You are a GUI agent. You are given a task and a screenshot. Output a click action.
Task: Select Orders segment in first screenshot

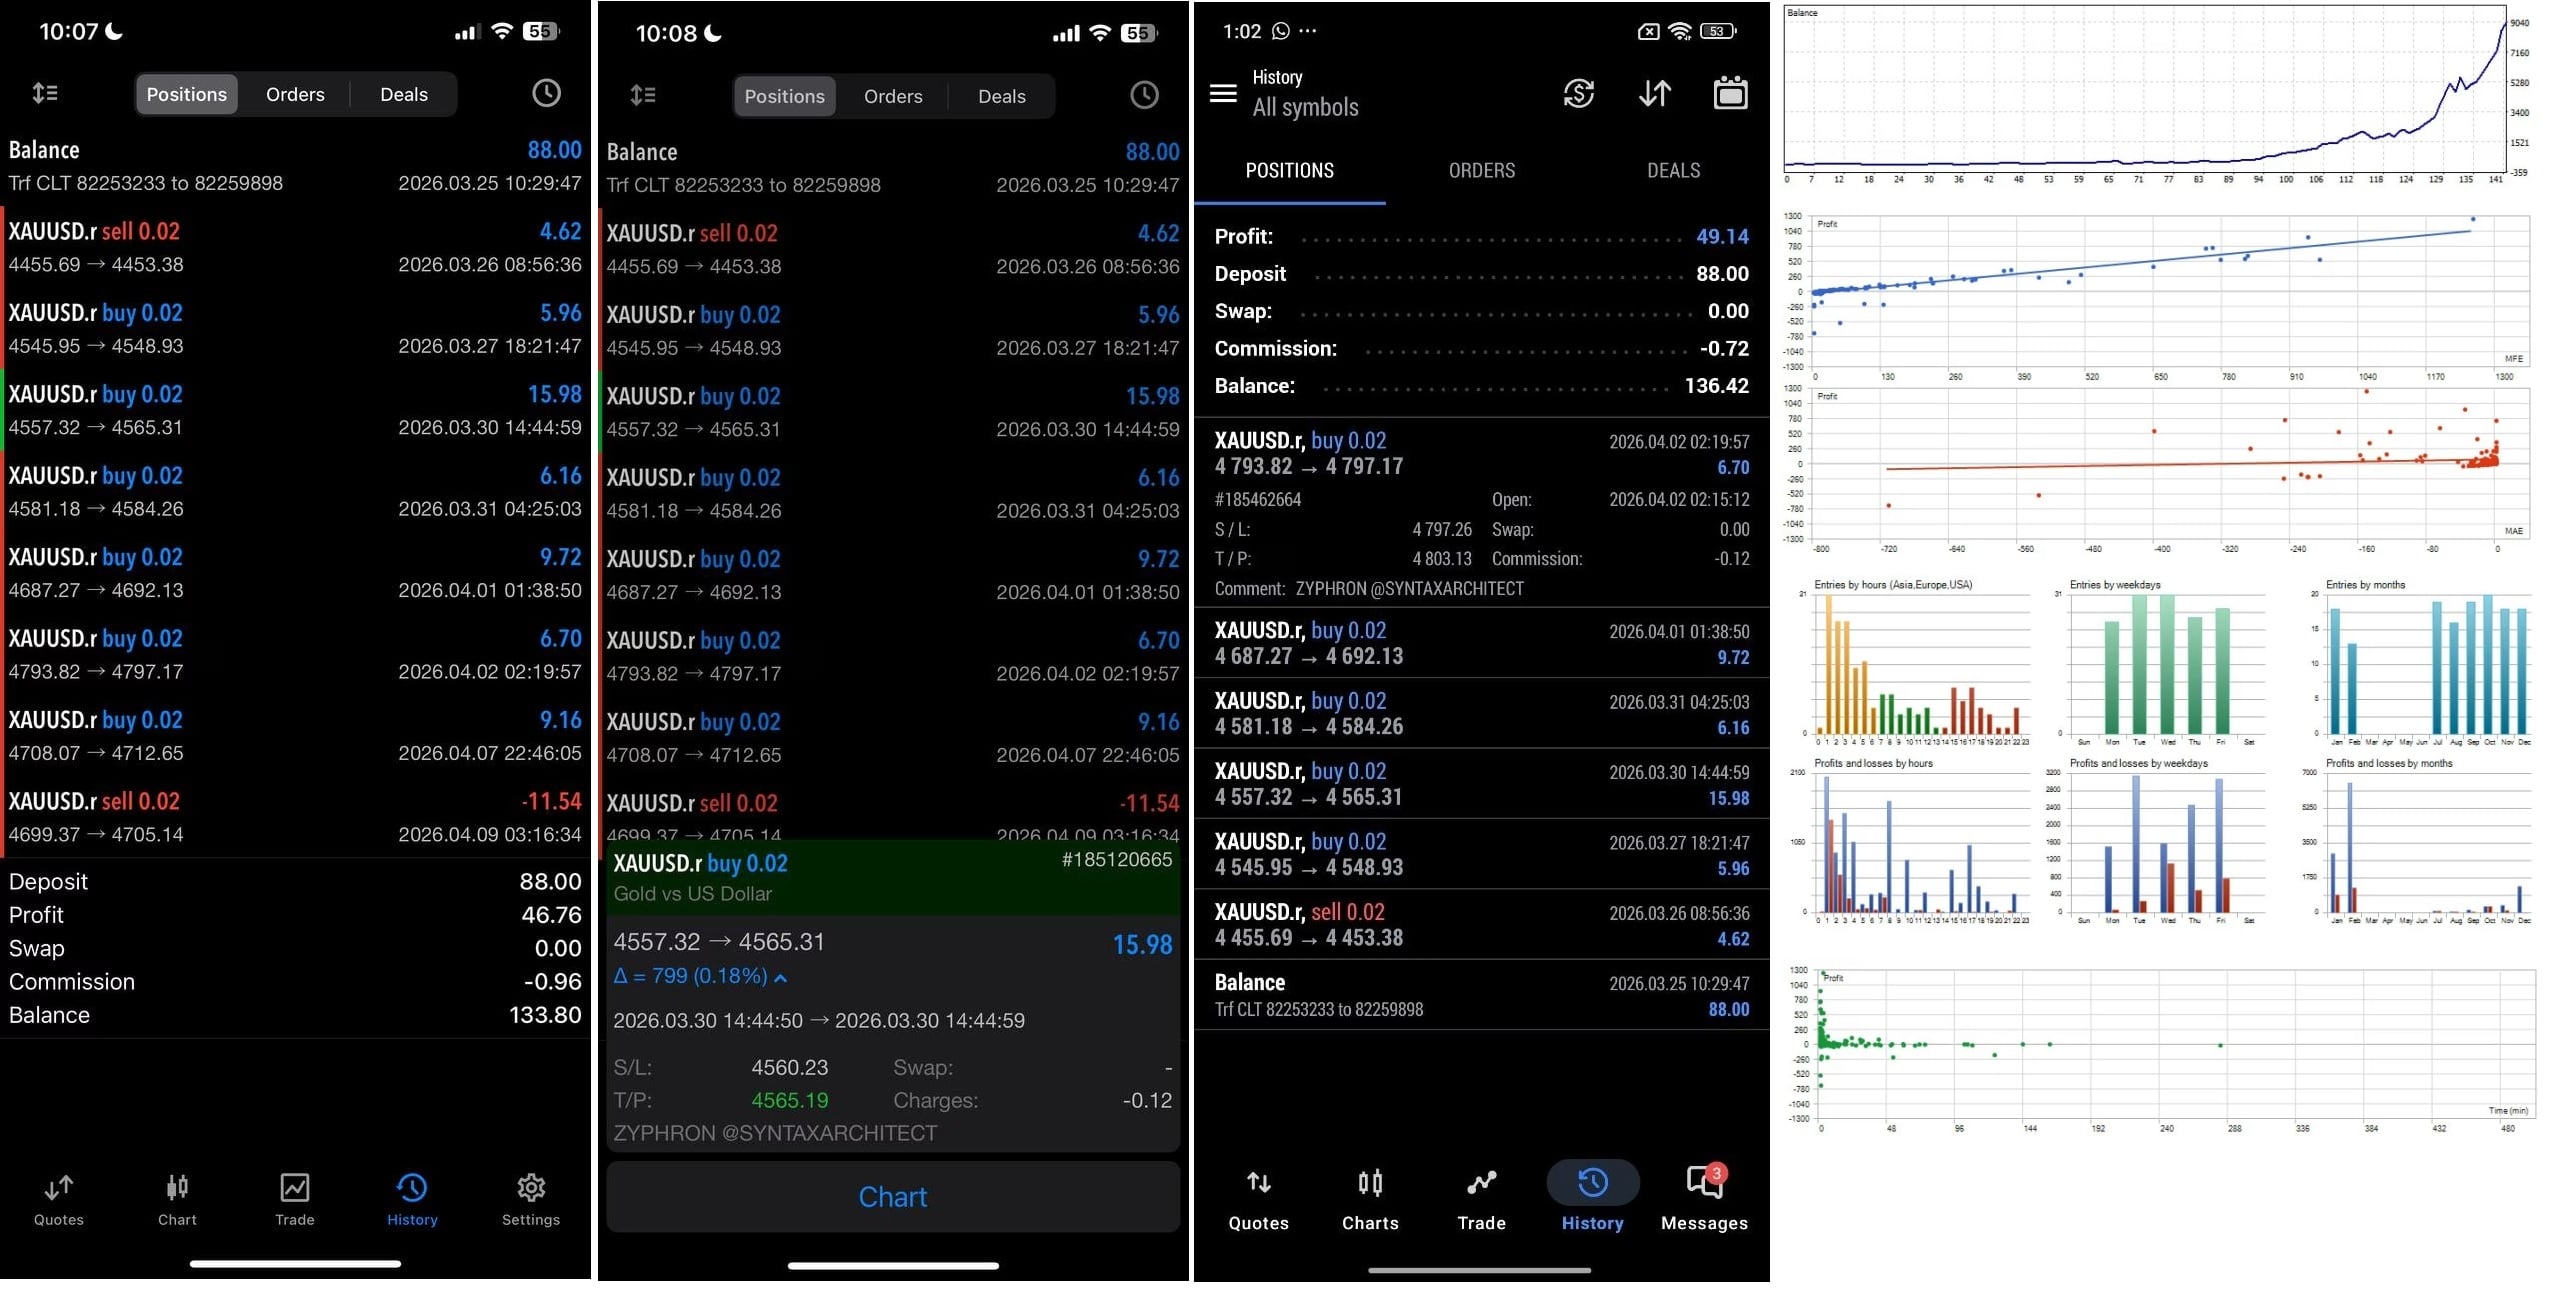[295, 95]
